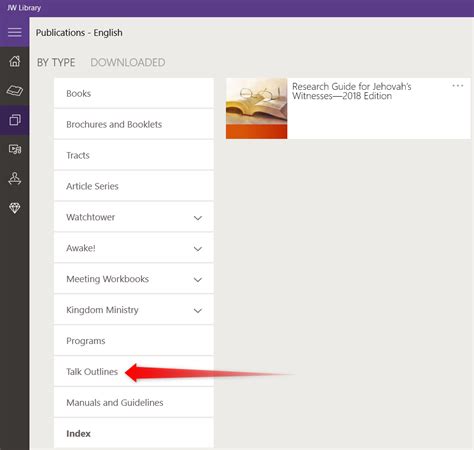Open the Tracts category

134,155
